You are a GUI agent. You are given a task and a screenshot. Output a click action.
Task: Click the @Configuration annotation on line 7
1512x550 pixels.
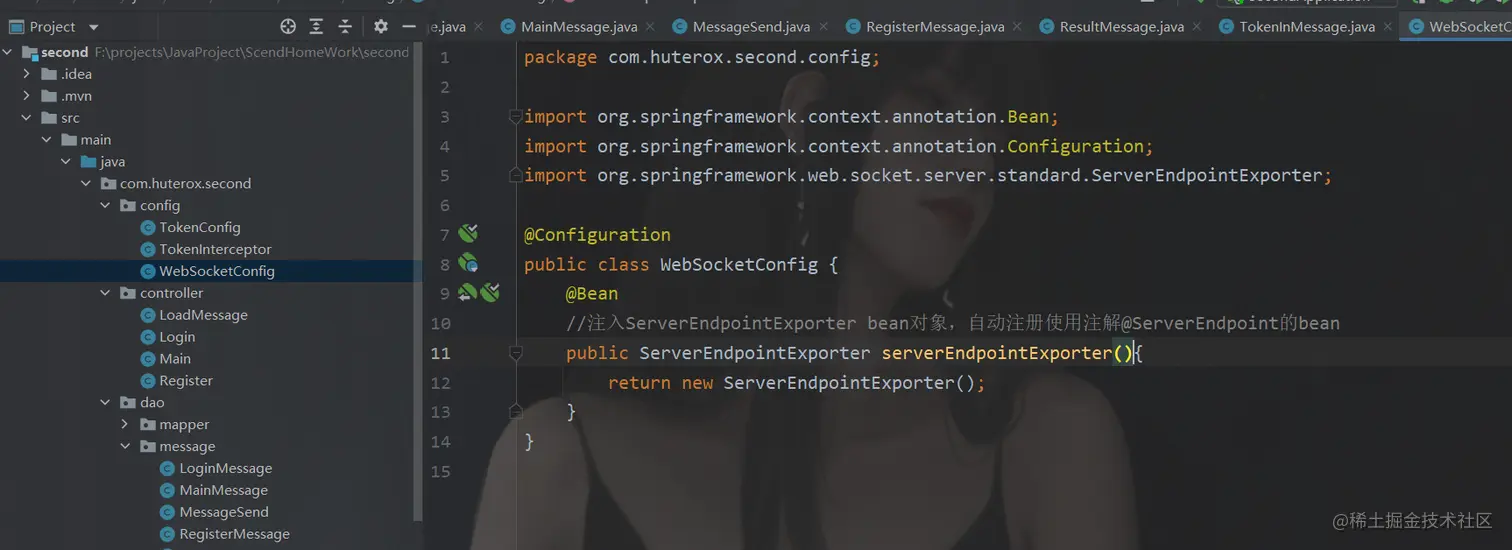click(x=597, y=235)
